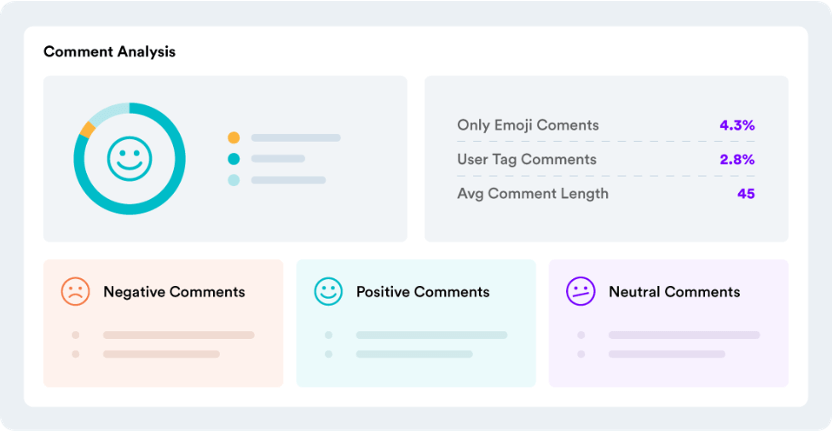The width and height of the screenshot is (832, 432).
Task: Click the Avg Comment Length label
Action: [x=532, y=193]
